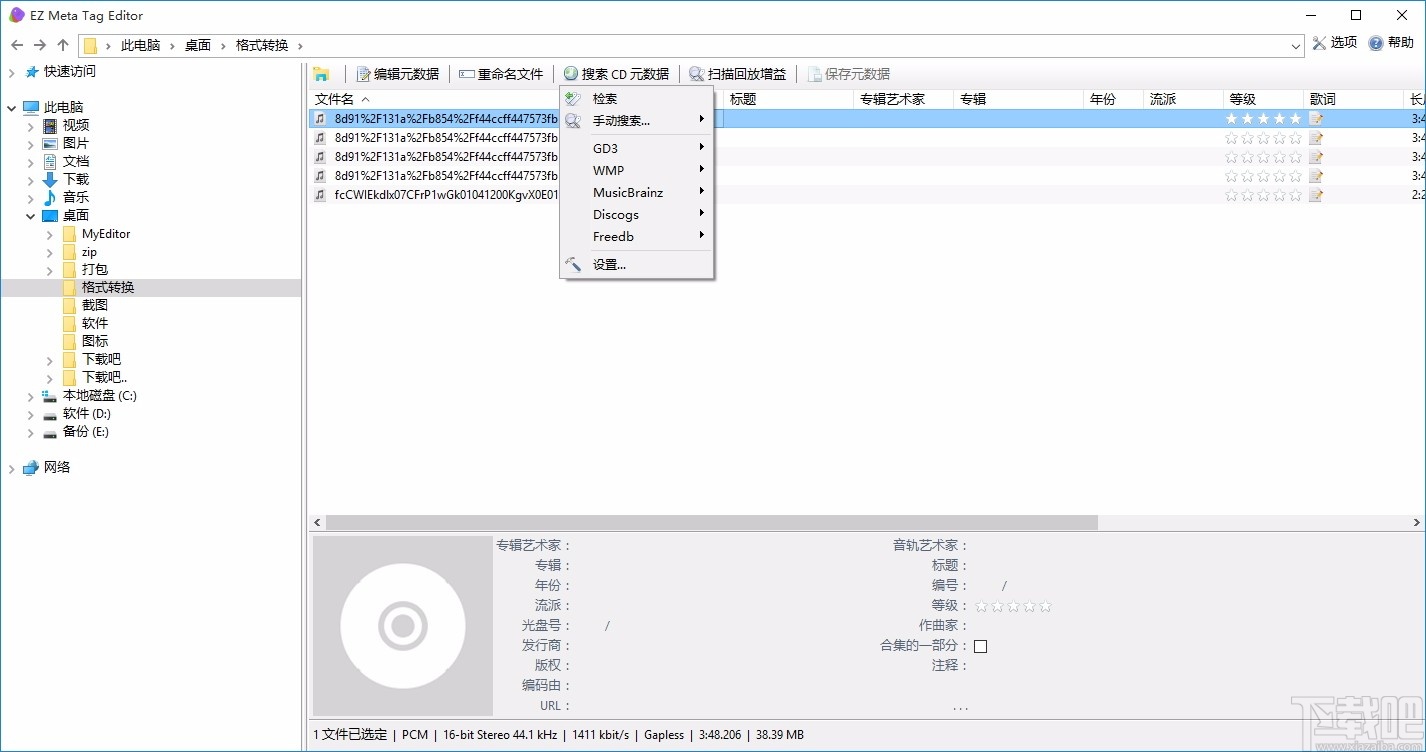1426x752 pixels.
Task: Edit lyrics for the selected track
Action: (1316, 118)
